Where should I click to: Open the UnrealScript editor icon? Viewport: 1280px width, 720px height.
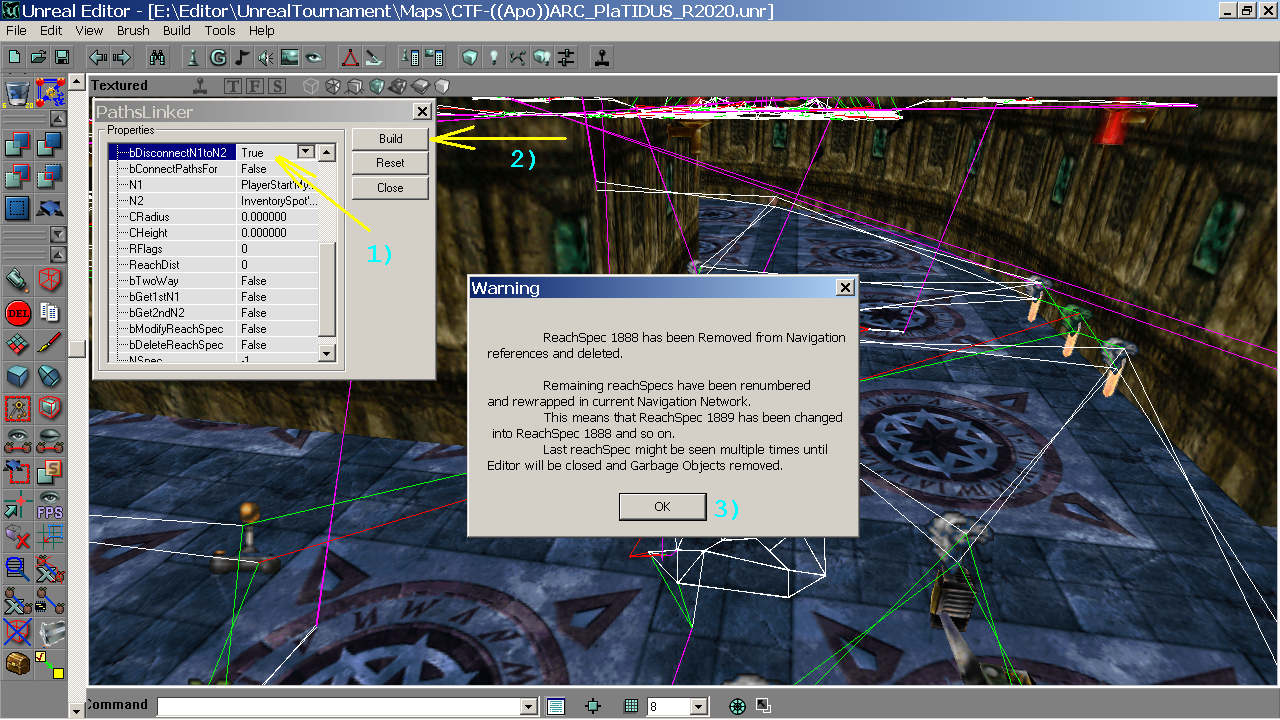(373, 57)
